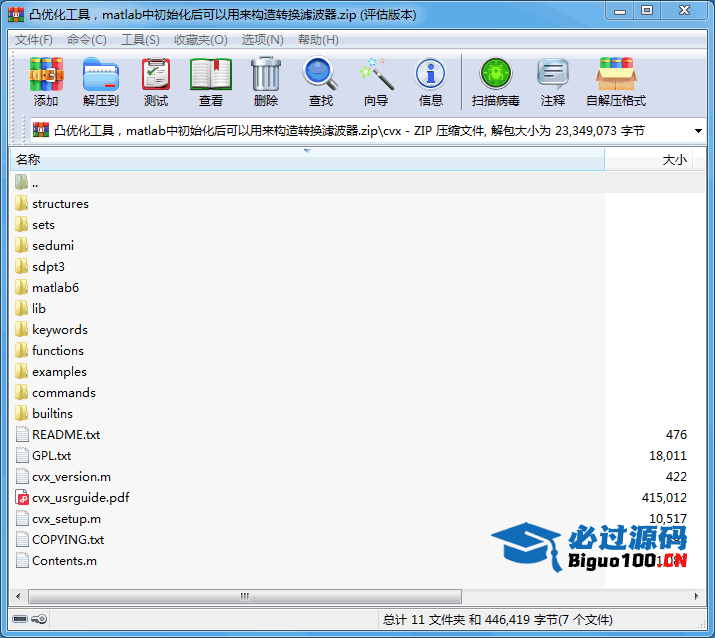This screenshot has width=715, height=638.
Task: Click the Find (查找) magnifier icon
Action: tap(320, 74)
